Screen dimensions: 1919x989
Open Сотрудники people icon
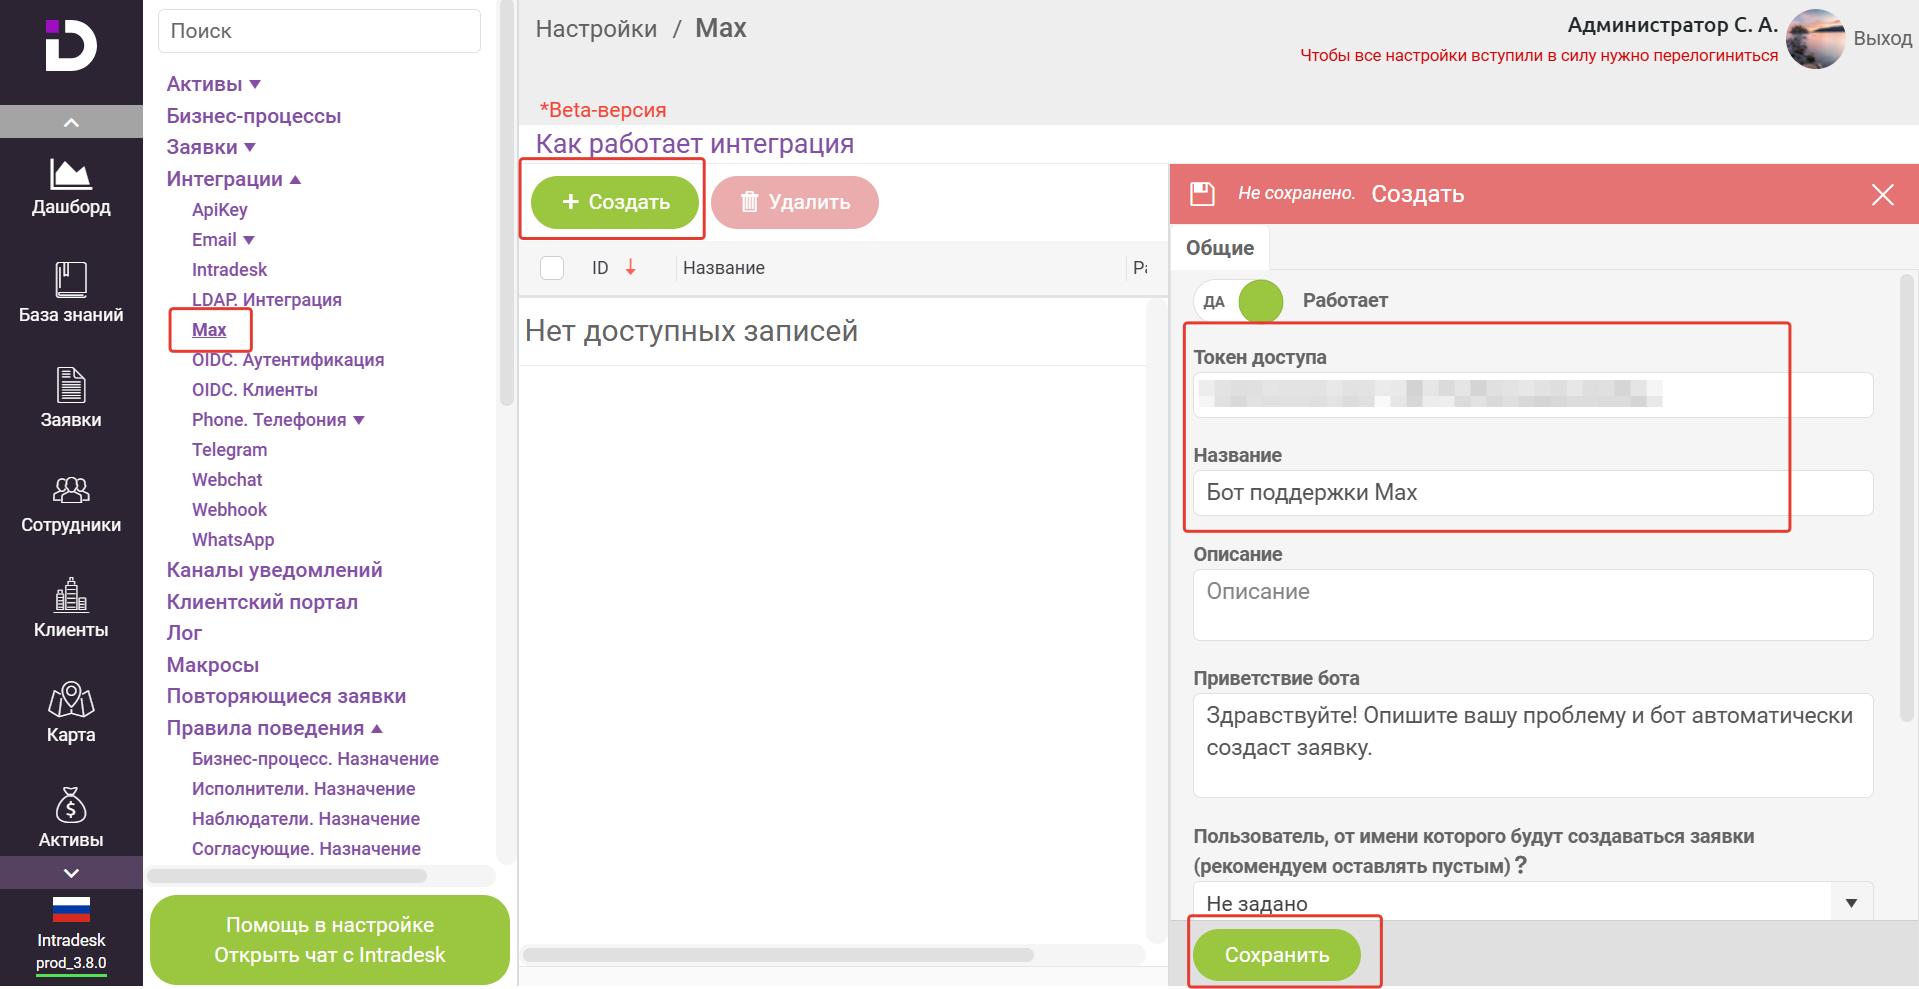71,490
